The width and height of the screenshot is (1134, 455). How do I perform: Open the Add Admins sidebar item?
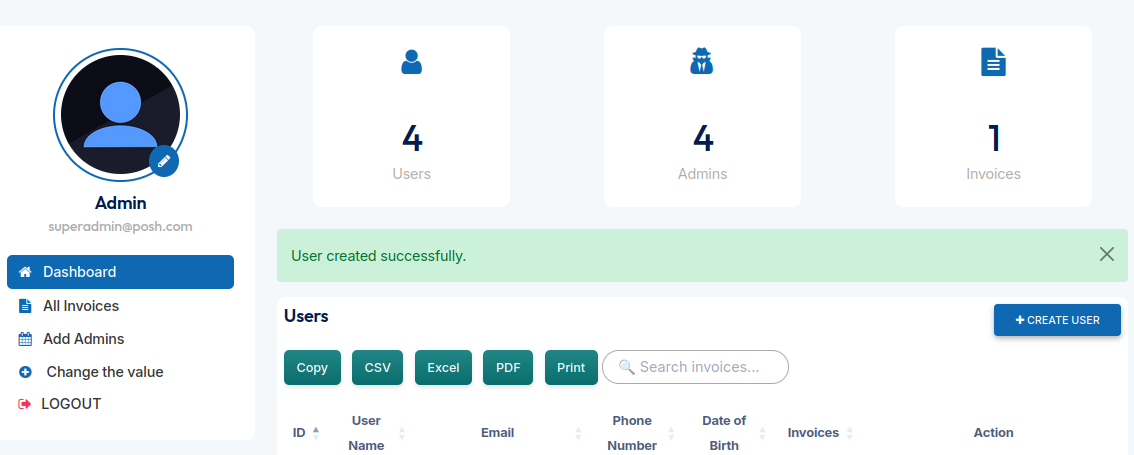tap(83, 339)
